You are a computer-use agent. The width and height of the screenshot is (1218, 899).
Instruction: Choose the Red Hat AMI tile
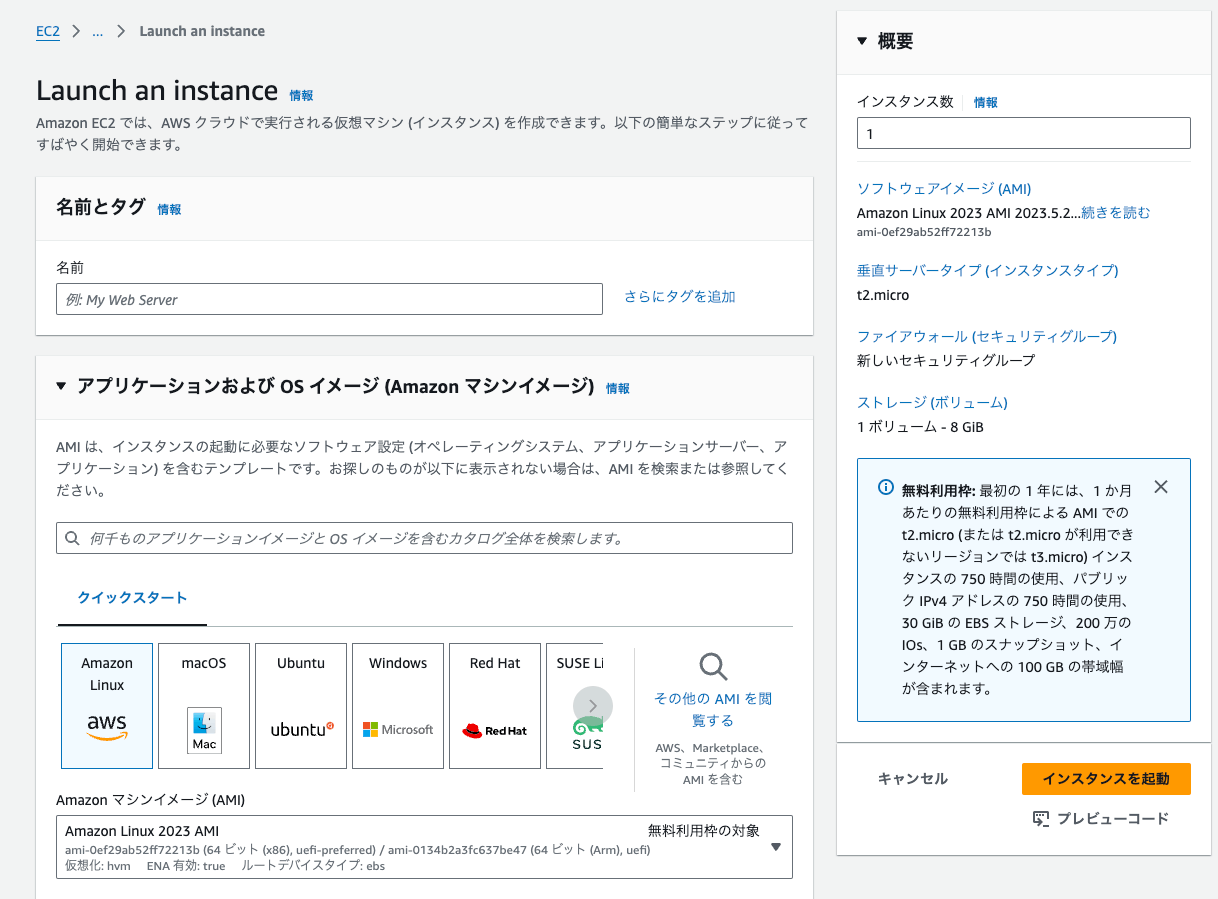[495, 706]
